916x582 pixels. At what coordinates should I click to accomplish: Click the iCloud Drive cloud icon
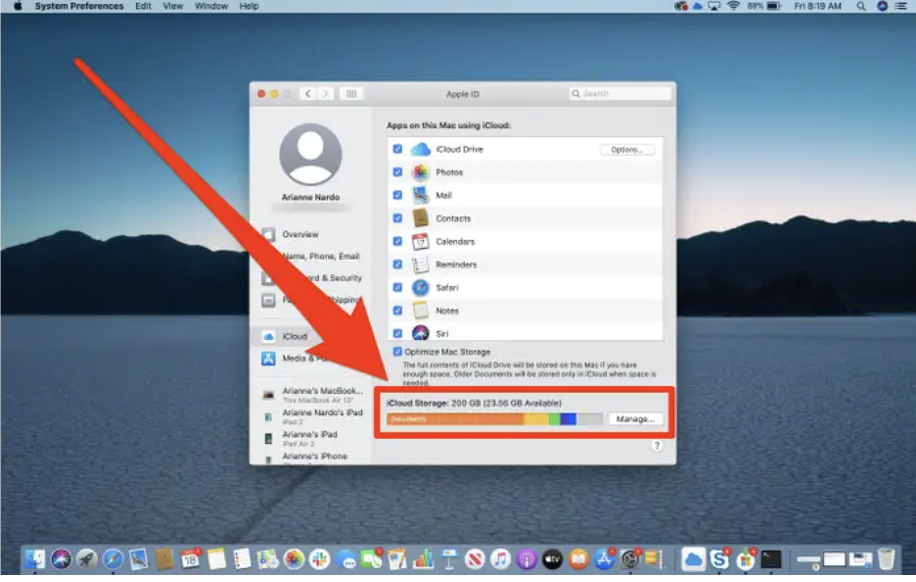421,150
